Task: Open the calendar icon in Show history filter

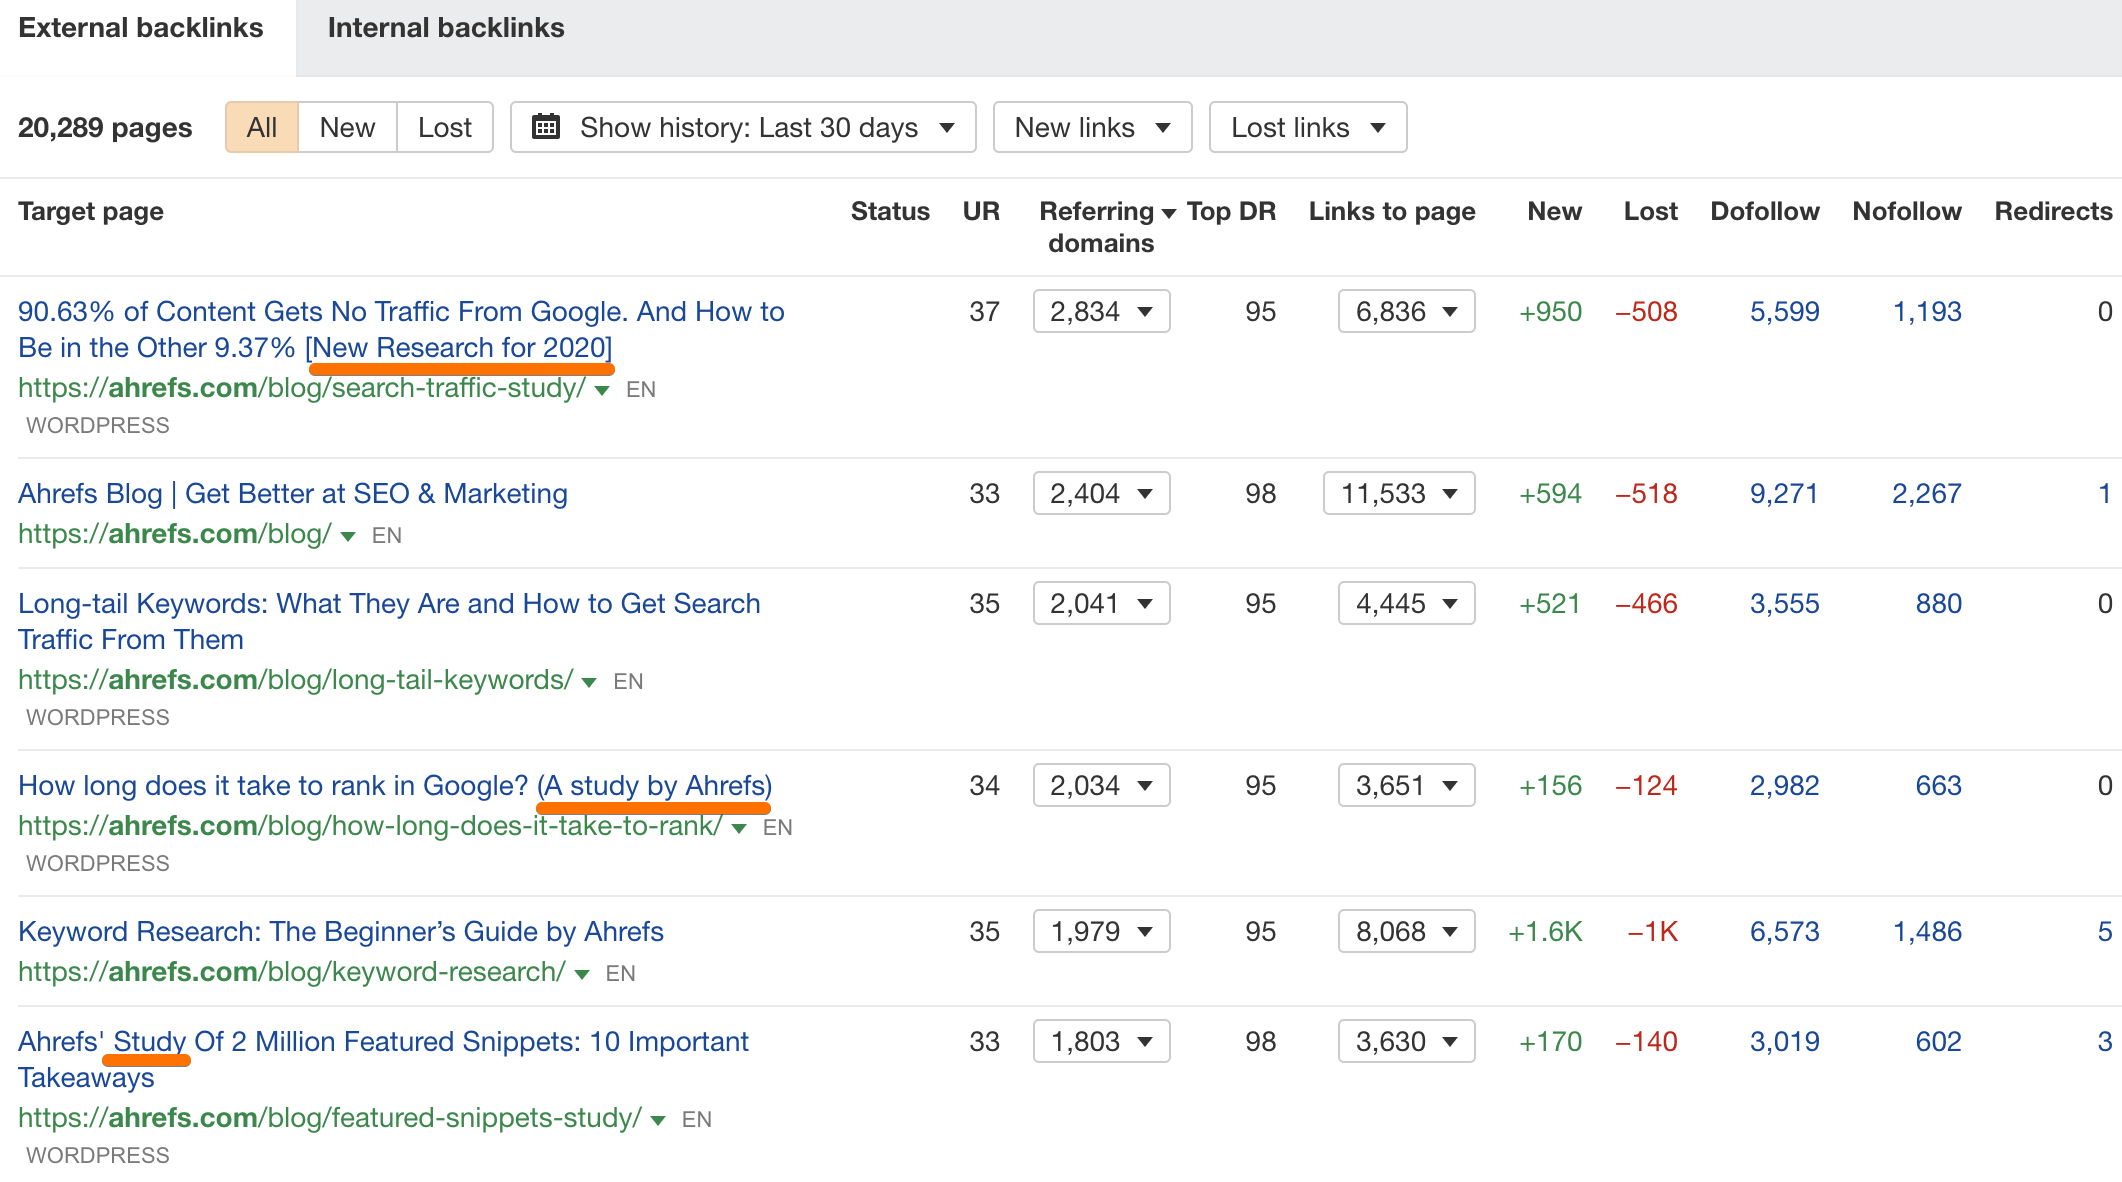Action: [x=546, y=127]
